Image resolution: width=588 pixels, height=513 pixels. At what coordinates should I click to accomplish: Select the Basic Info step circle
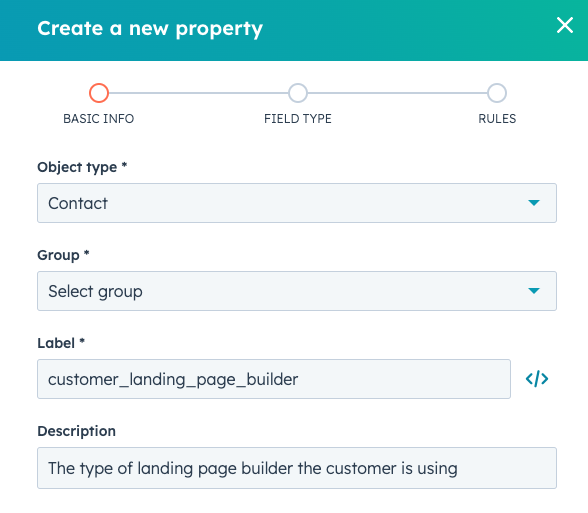coord(99,93)
